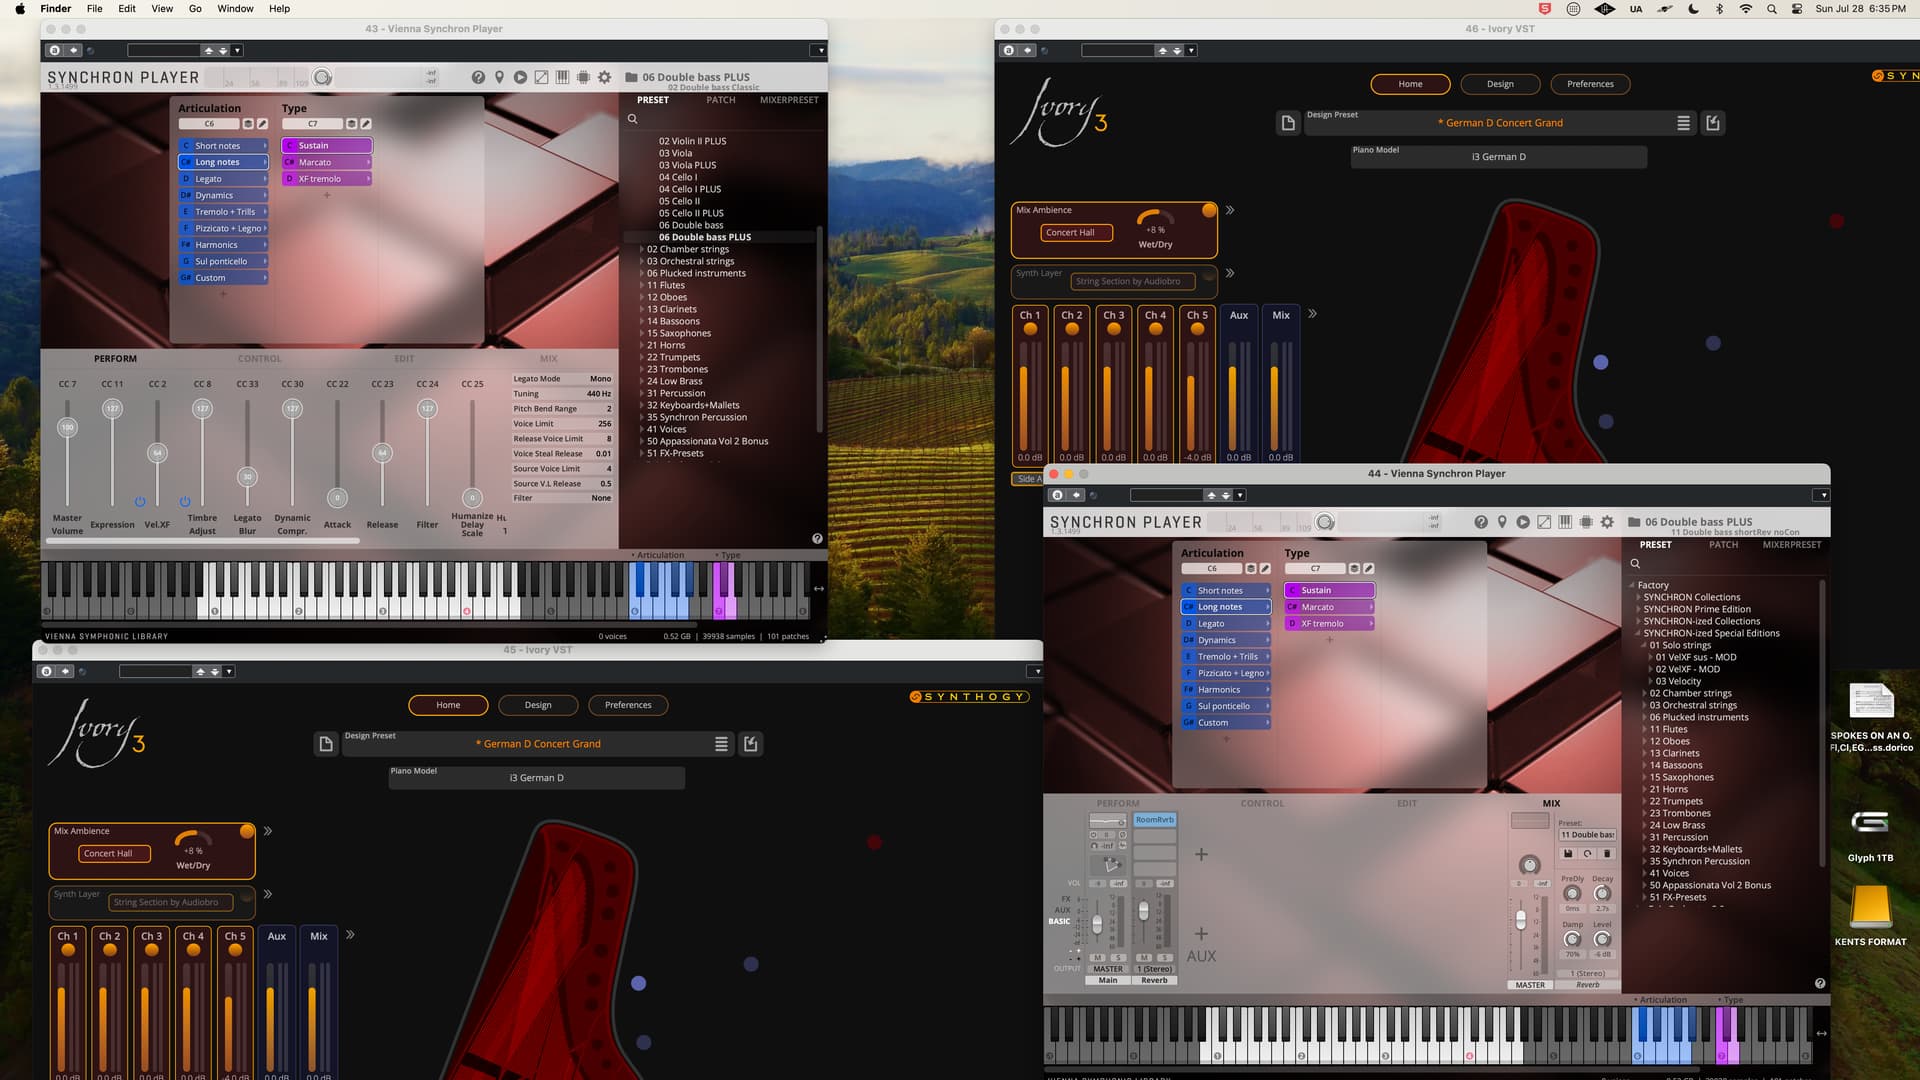Expand SYNCHRON Collections node in window 44
This screenshot has width=1920, height=1080.
click(1638, 597)
